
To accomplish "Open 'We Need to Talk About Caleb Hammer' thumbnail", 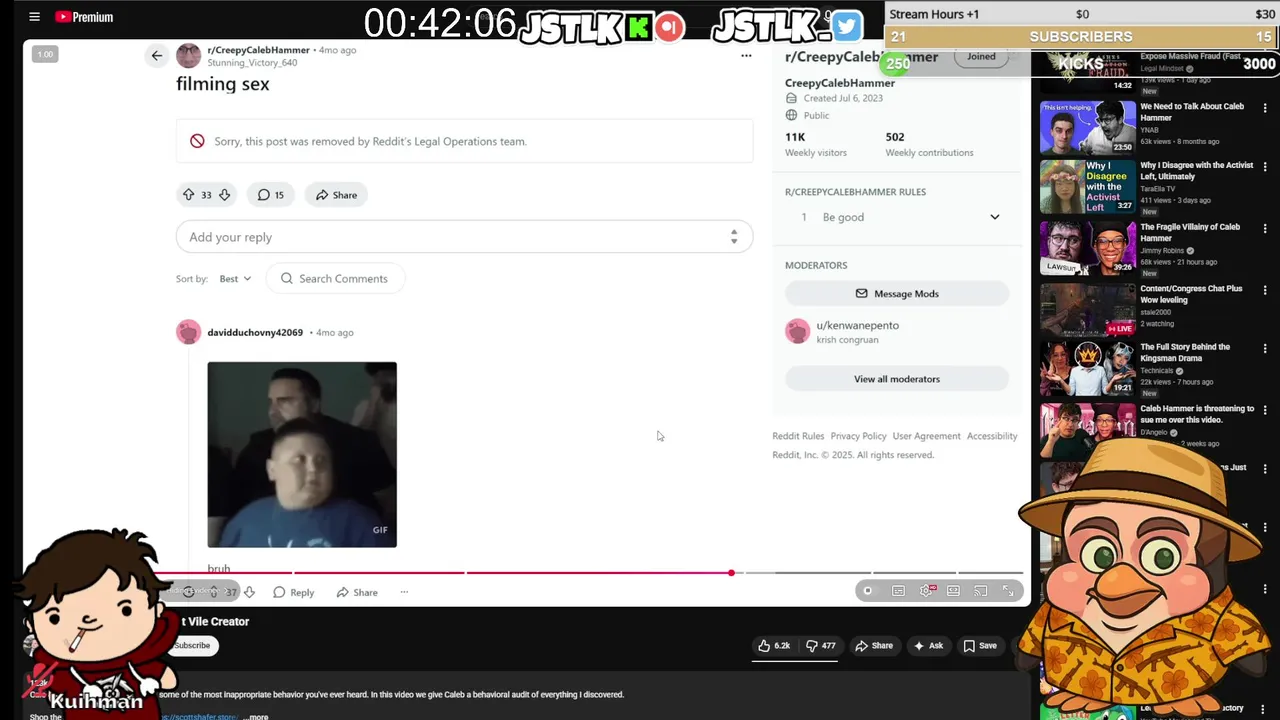I will coord(1087,127).
